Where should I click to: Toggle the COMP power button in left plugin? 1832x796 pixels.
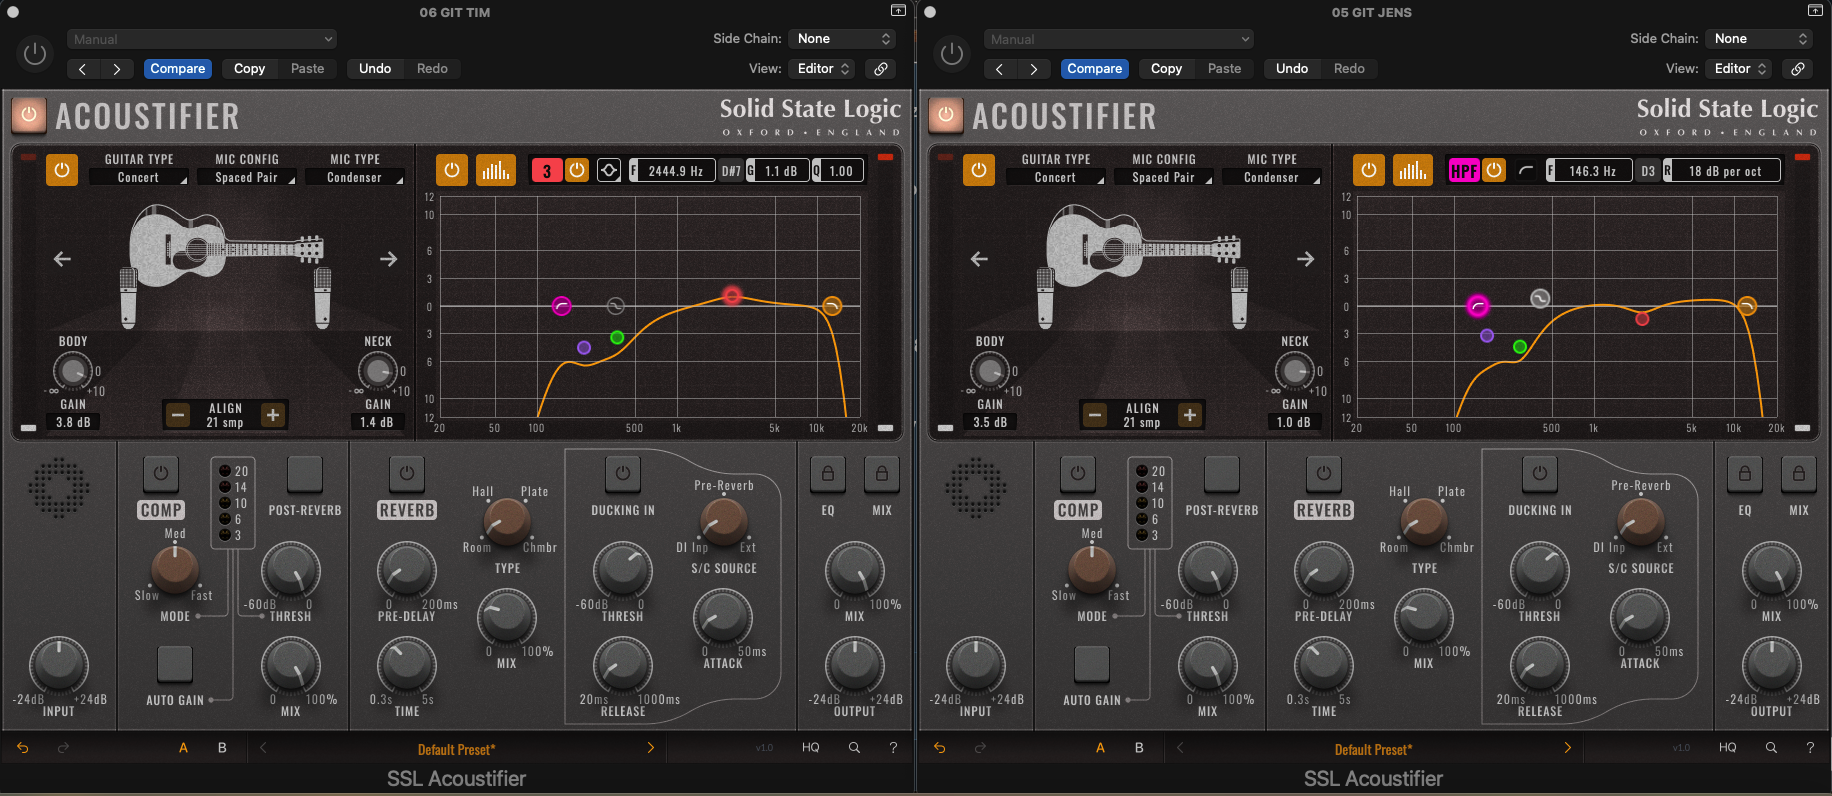(161, 472)
